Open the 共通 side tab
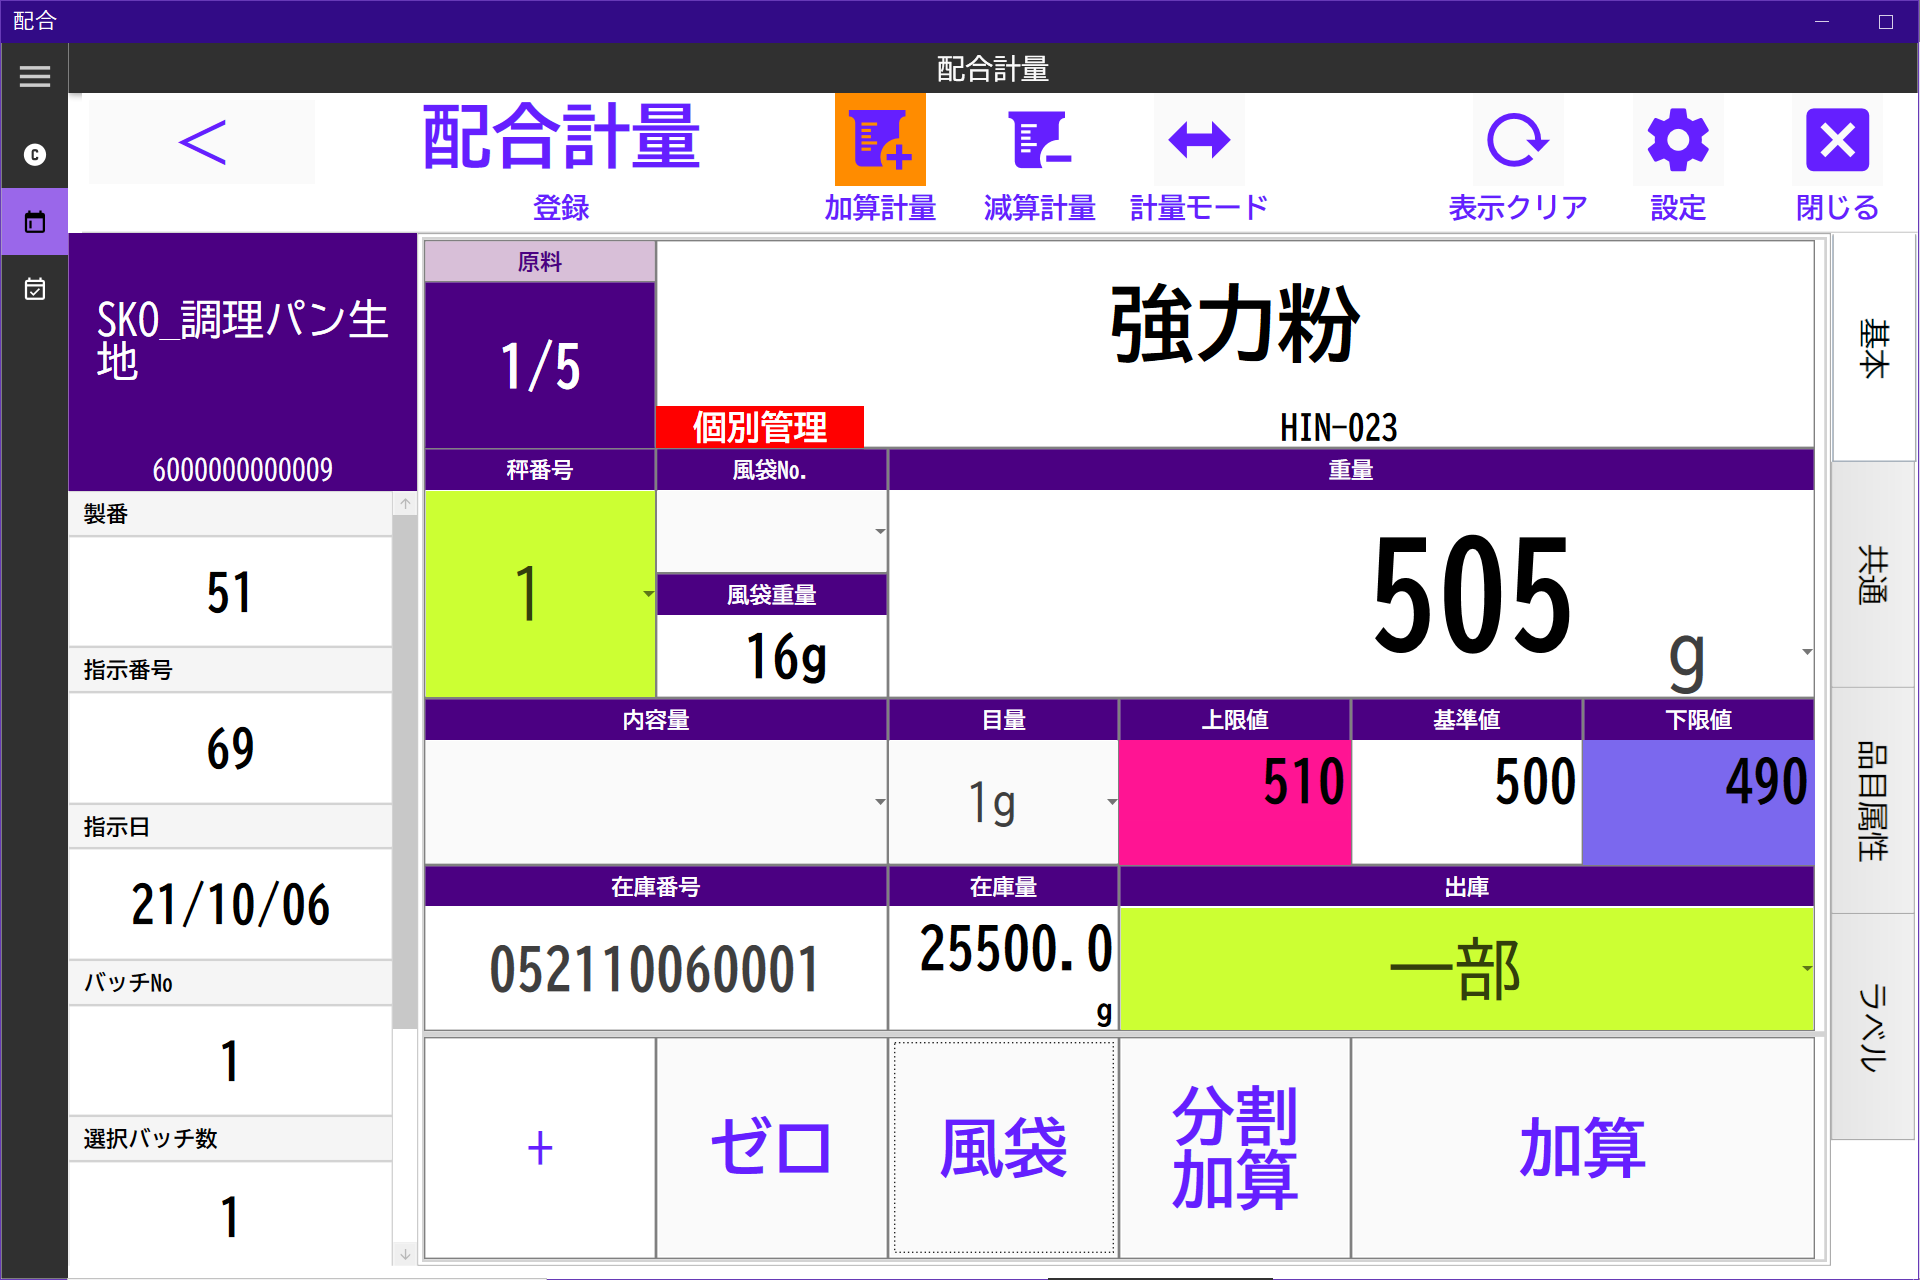The image size is (1920, 1280). pyautogui.click(x=1873, y=574)
